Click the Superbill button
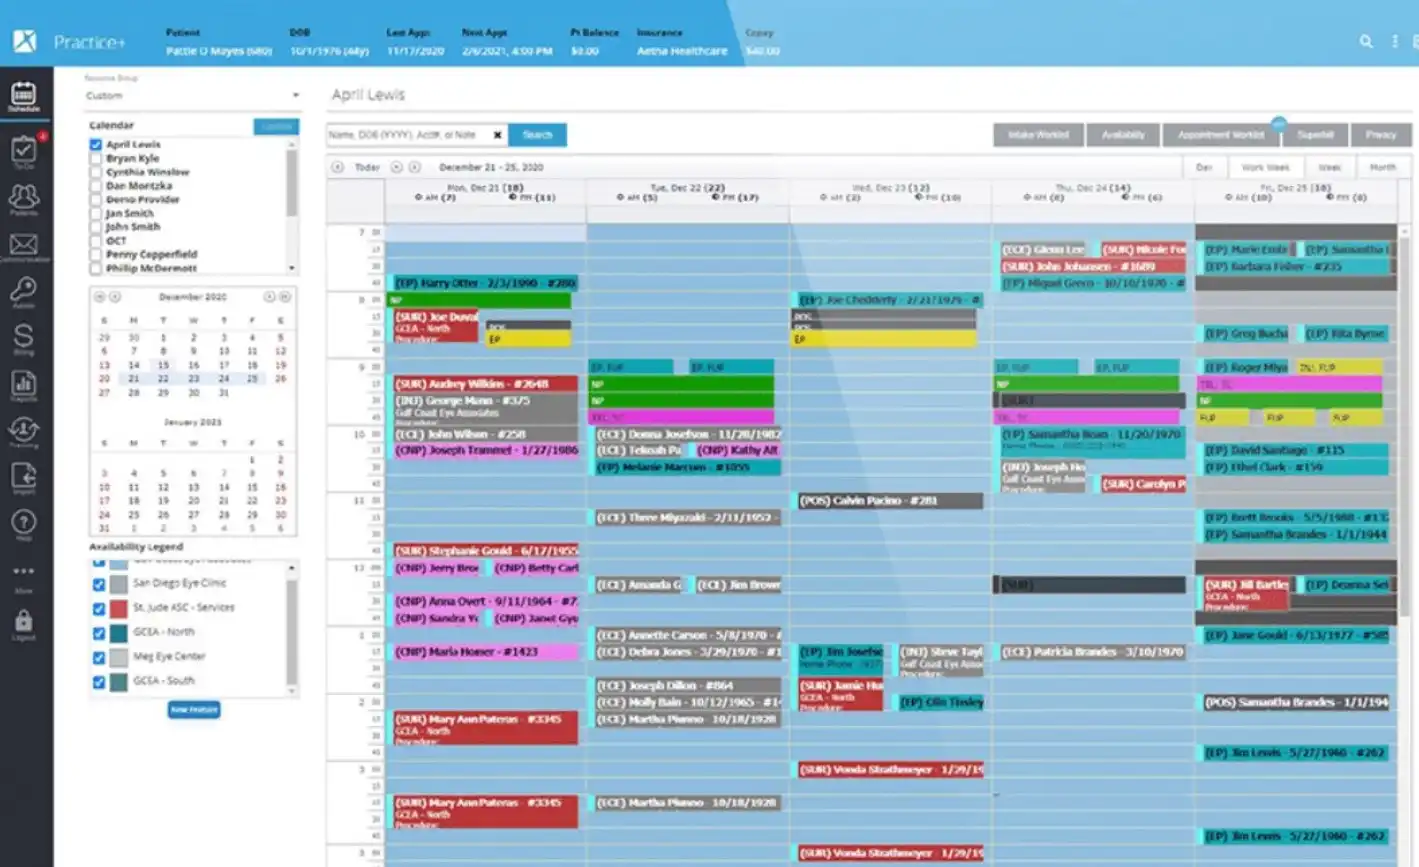The image size is (1419, 867). point(1315,134)
